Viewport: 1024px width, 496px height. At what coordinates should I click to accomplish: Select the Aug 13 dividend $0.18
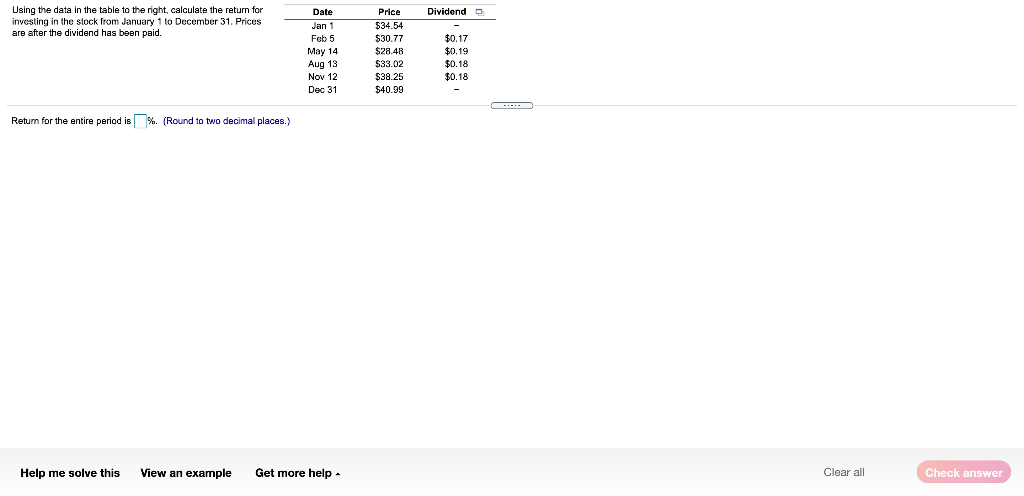pyautogui.click(x=456, y=64)
